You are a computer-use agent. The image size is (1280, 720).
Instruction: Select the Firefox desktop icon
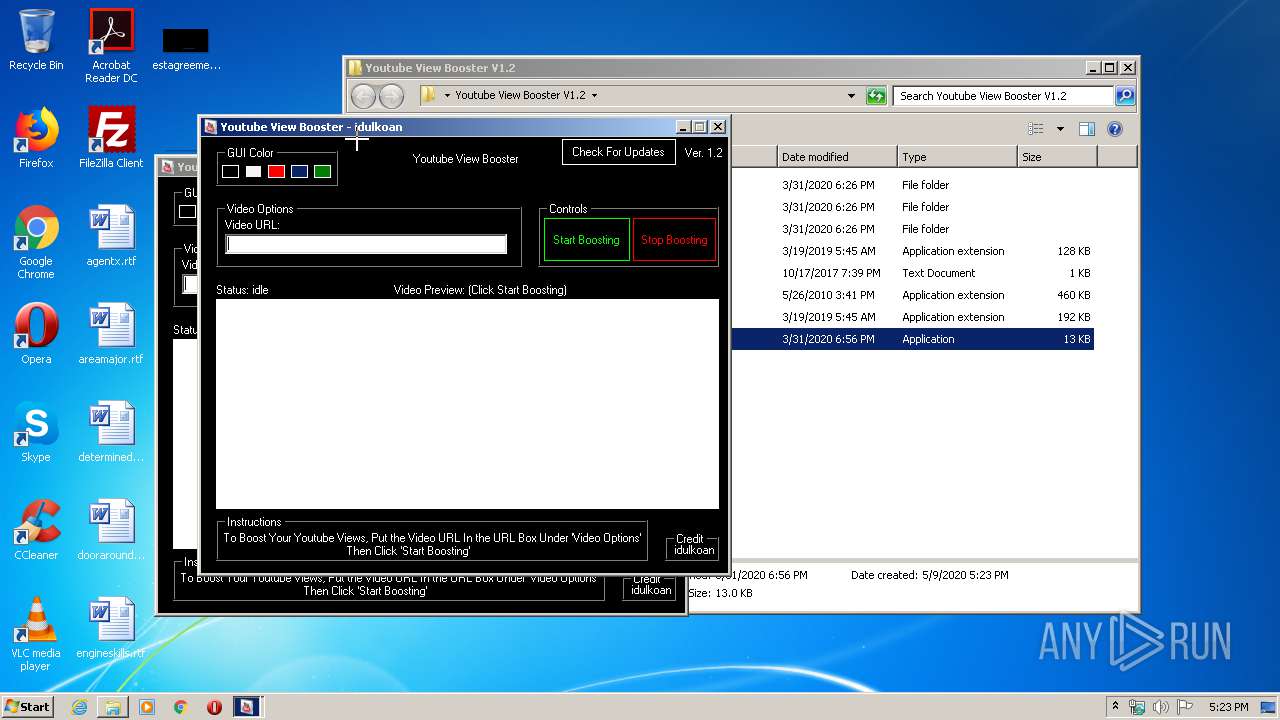[x=36, y=138]
